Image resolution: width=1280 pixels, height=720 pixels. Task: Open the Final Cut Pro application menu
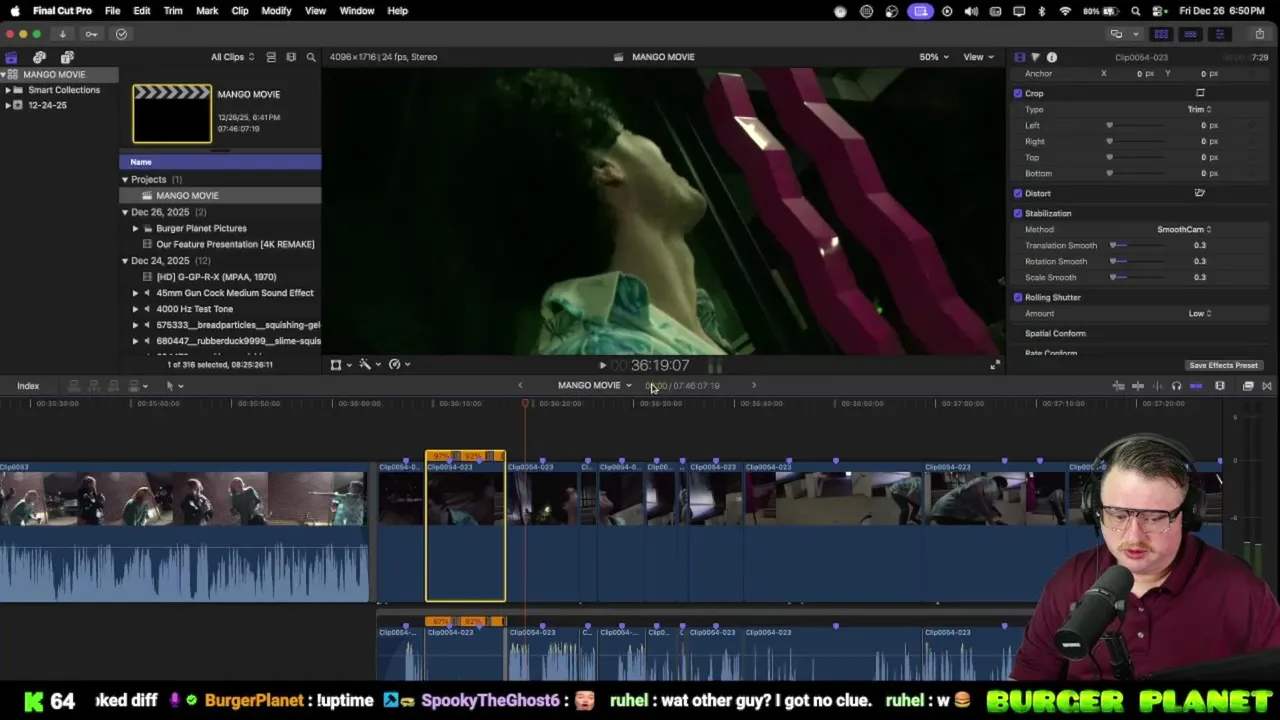coord(62,11)
